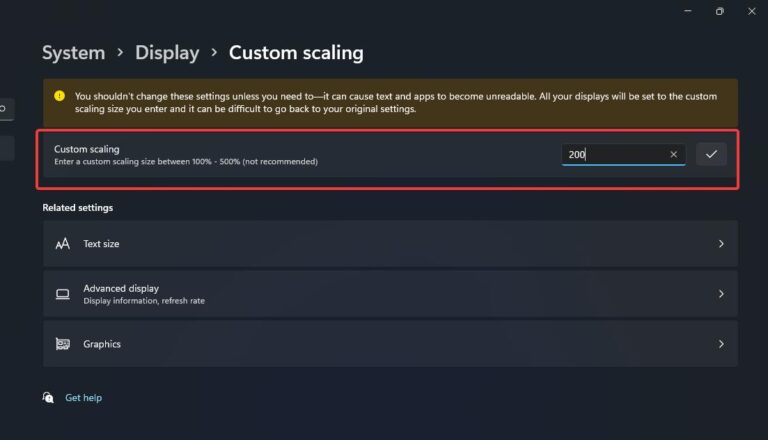Screen dimensions: 768x440
Task: Click the checkmark to apply custom scaling
Action: click(x=711, y=154)
